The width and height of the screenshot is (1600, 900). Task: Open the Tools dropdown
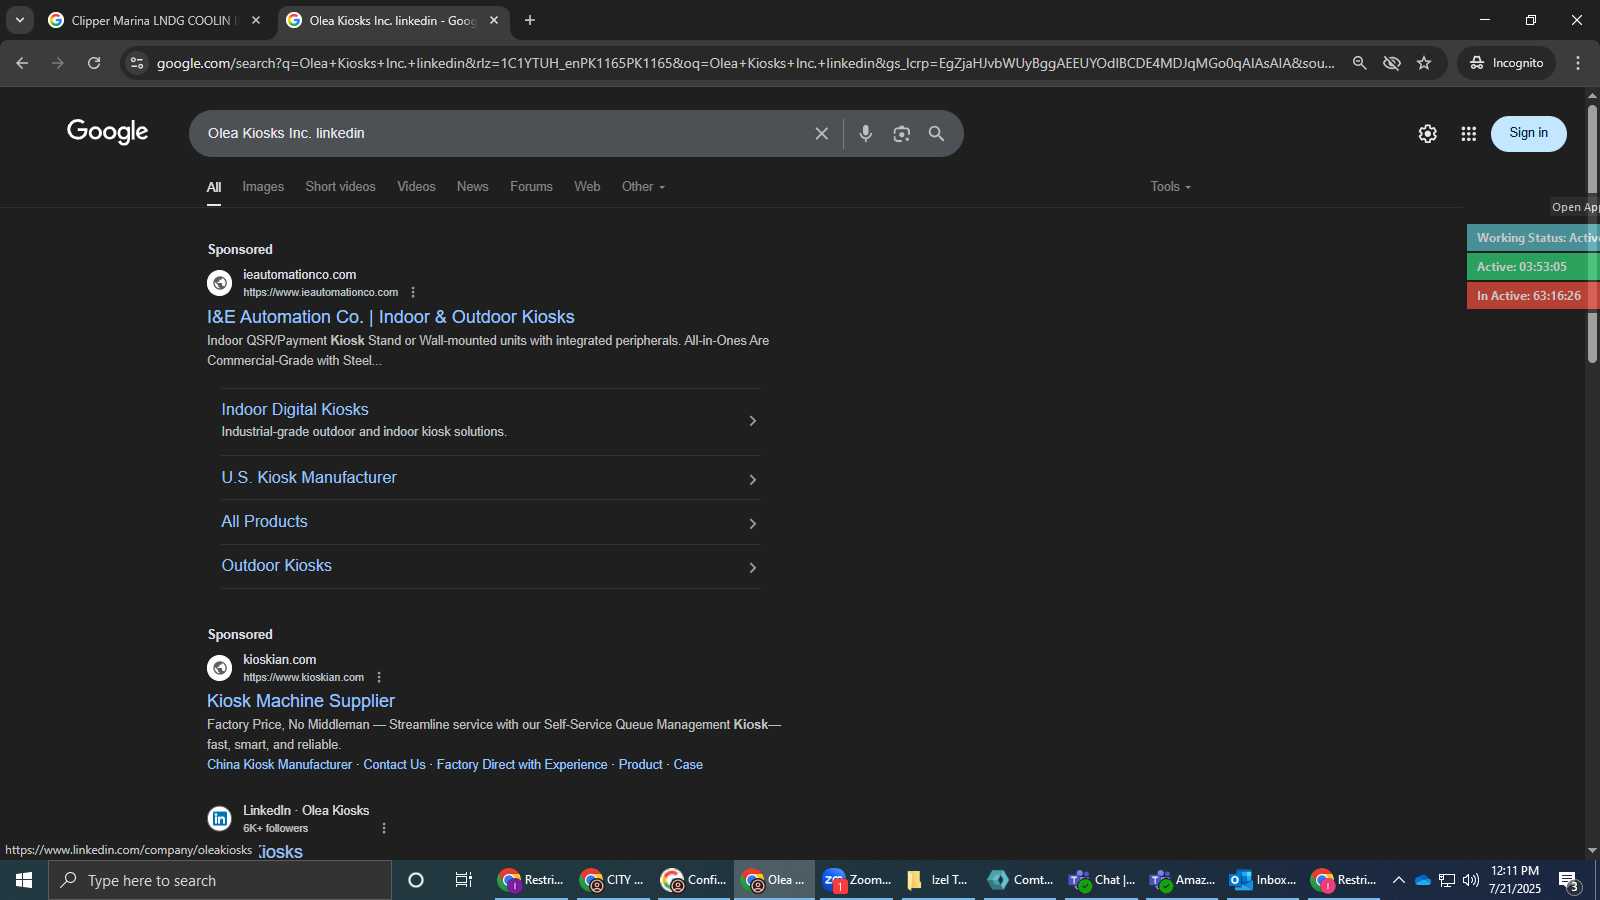1170,187
